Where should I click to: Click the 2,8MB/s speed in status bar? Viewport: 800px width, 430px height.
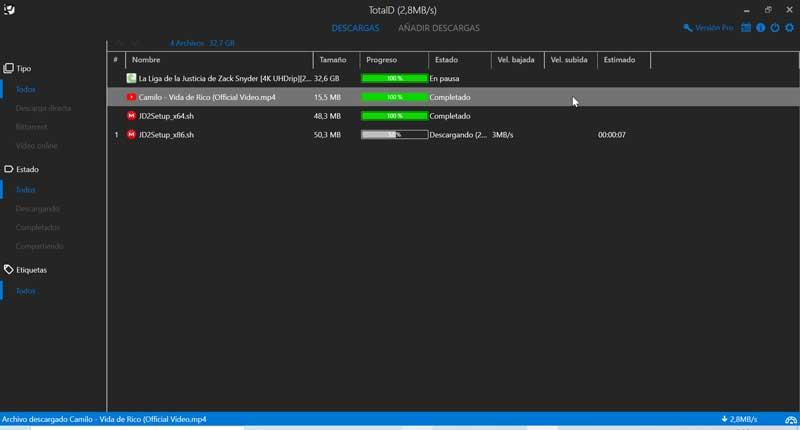click(743, 419)
